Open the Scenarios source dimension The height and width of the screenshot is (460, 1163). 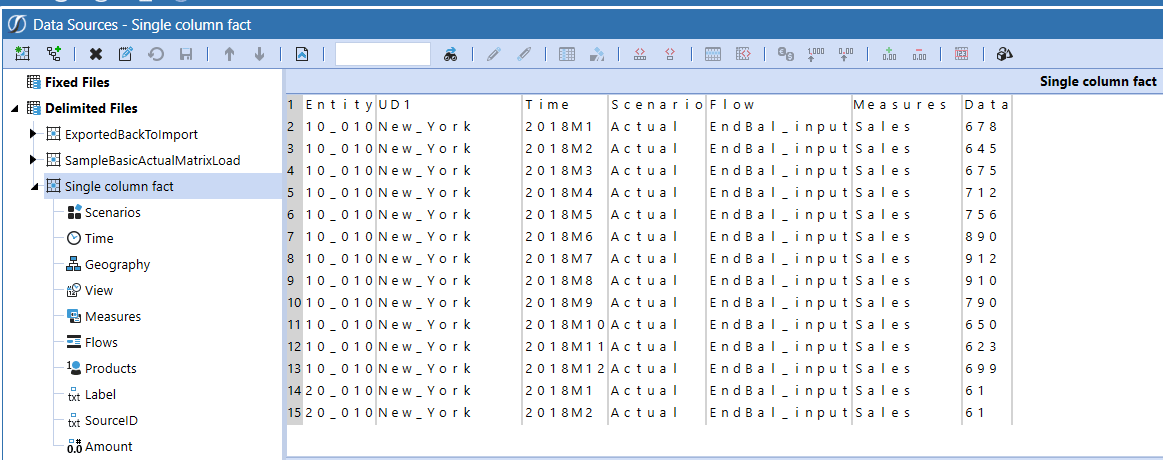113,213
